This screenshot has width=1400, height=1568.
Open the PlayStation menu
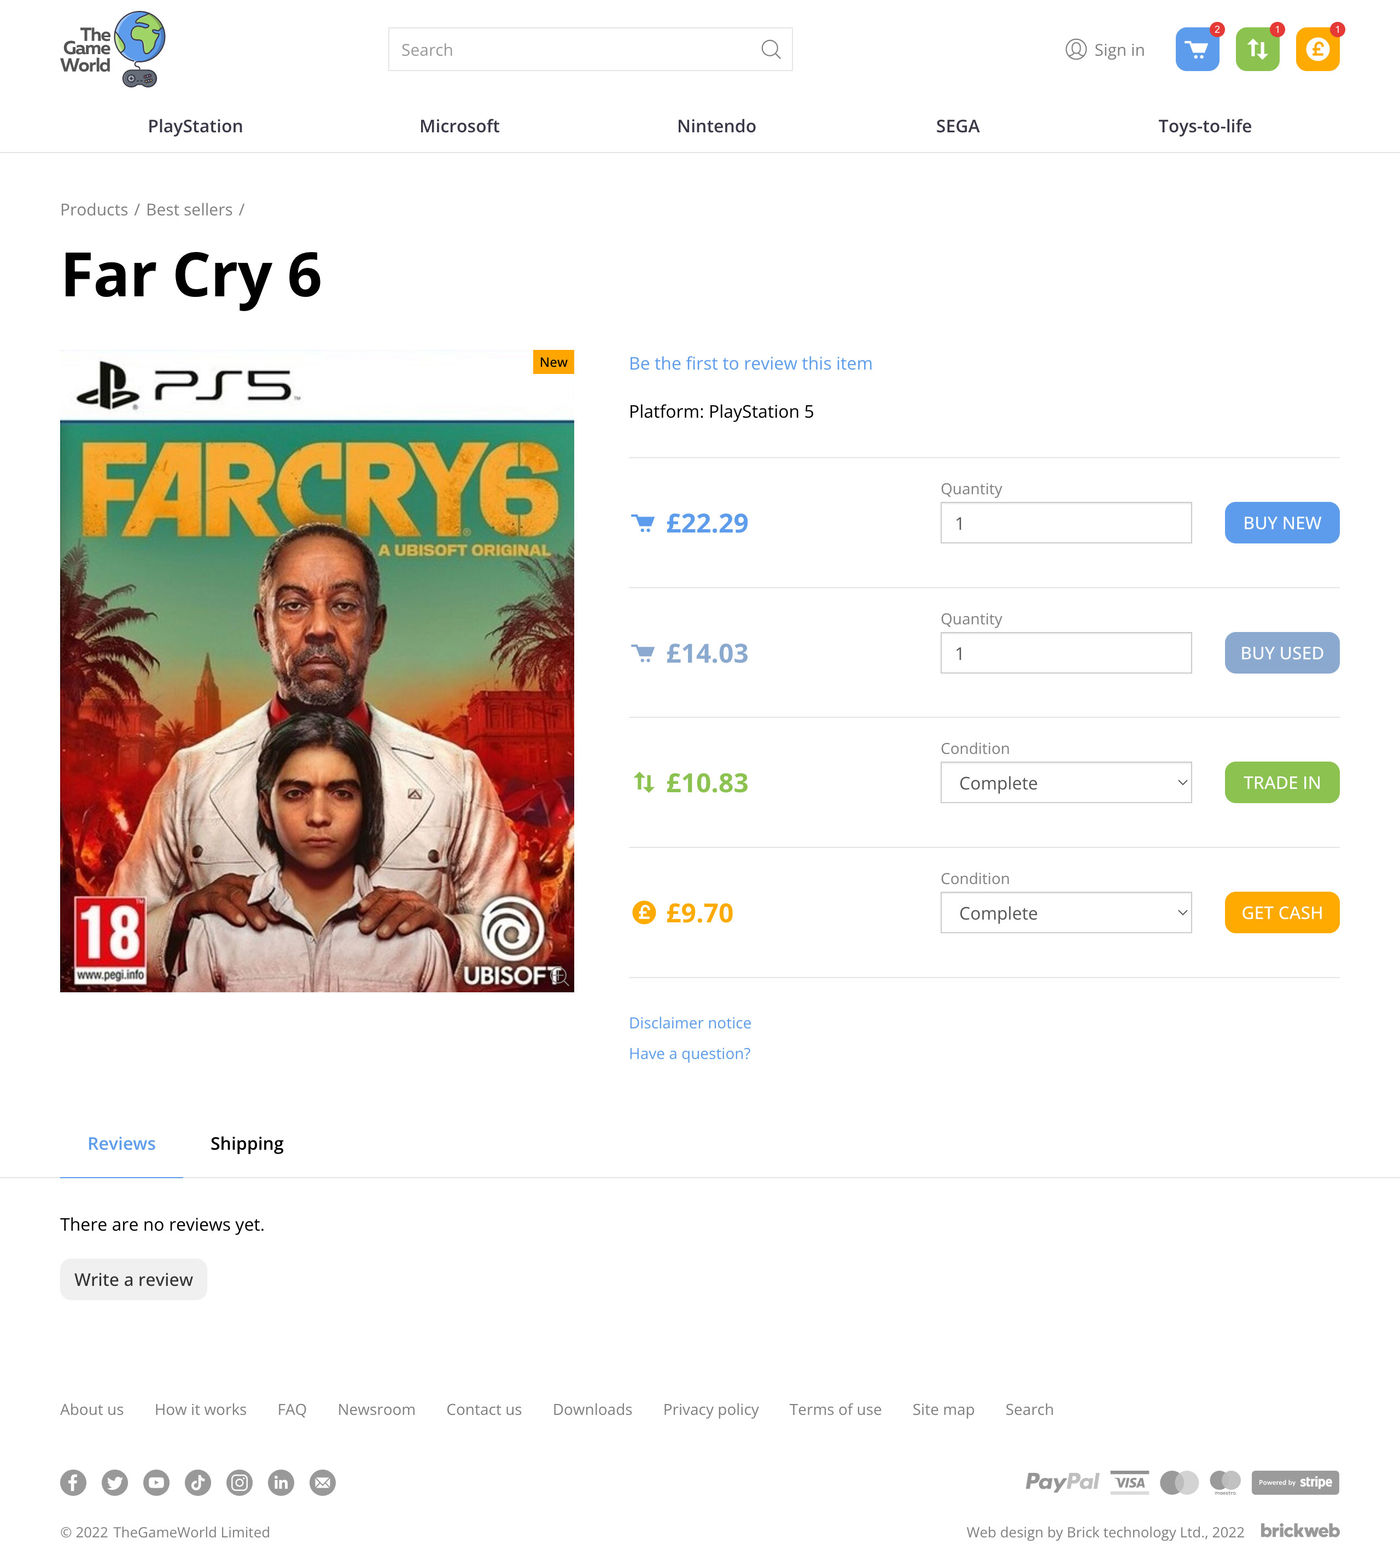(x=195, y=126)
